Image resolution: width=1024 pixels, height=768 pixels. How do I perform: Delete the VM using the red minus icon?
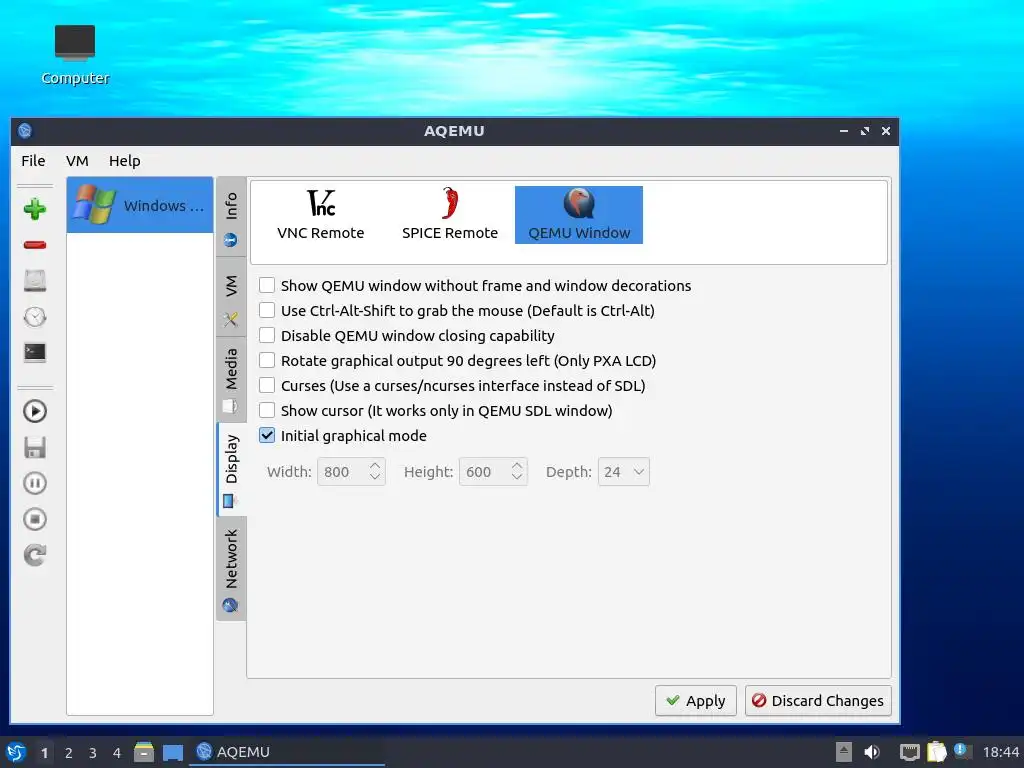(35, 245)
